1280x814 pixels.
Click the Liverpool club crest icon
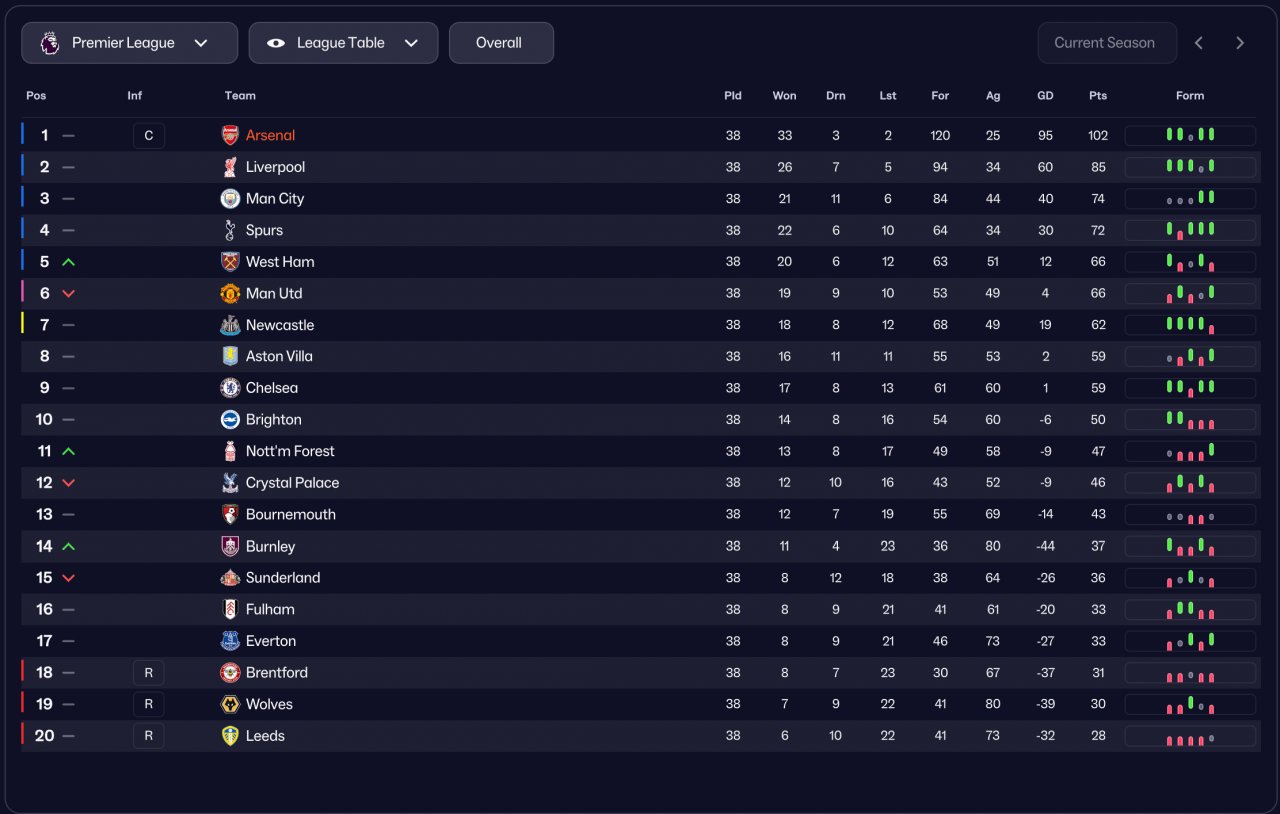230,167
